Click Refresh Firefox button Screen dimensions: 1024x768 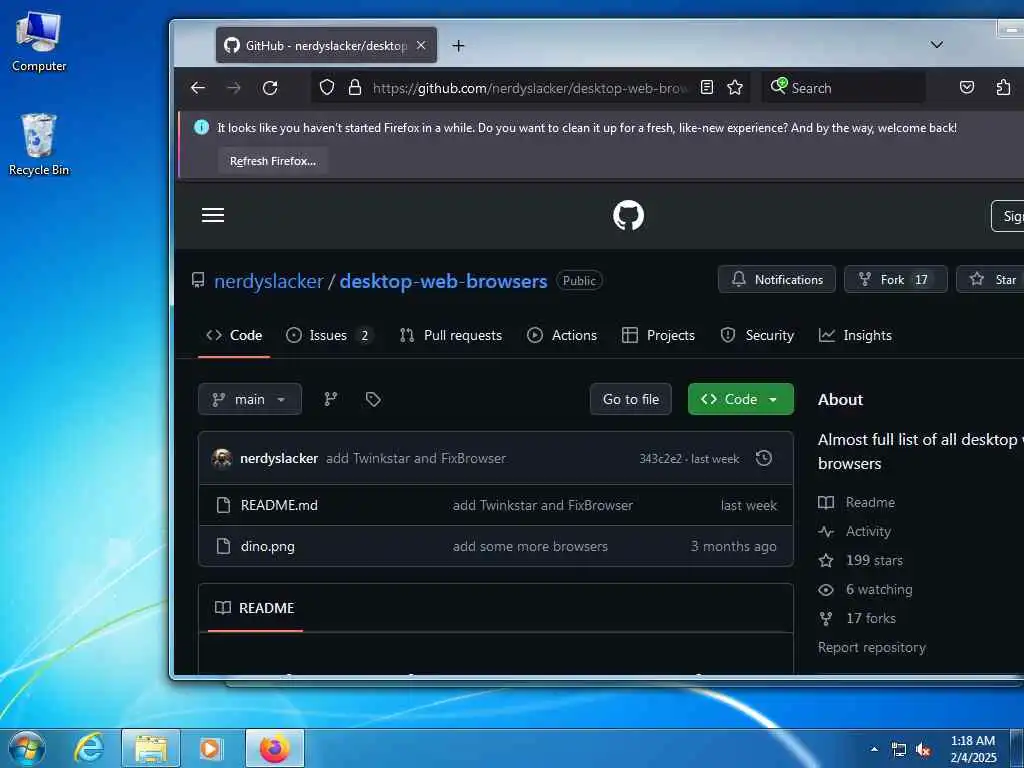272,161
